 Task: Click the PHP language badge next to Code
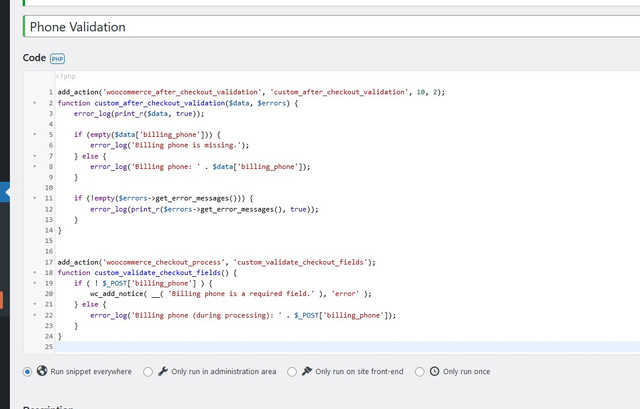57,59
